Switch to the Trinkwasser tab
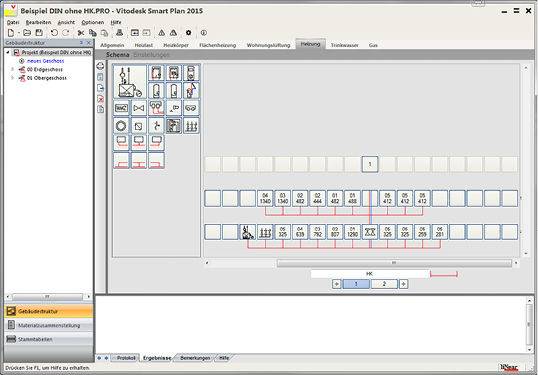538x375 pixels. coord(344,45)
